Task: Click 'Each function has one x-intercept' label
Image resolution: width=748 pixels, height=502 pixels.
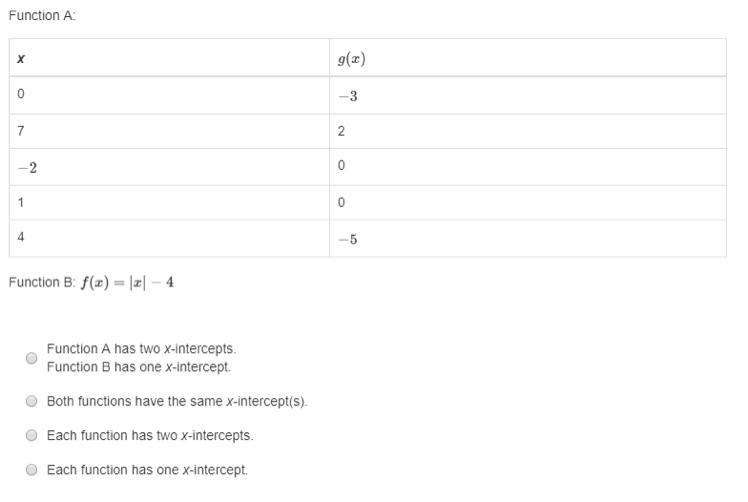Action: click(147, 470)
